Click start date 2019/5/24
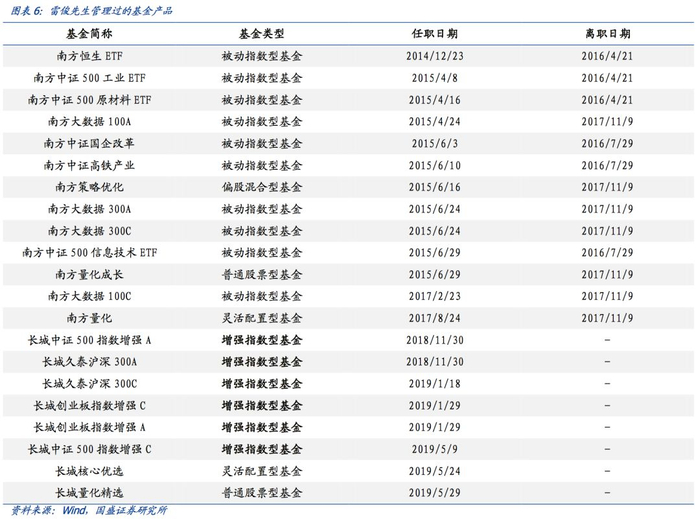This screenshot has height=521, width=700. (434, 471)
